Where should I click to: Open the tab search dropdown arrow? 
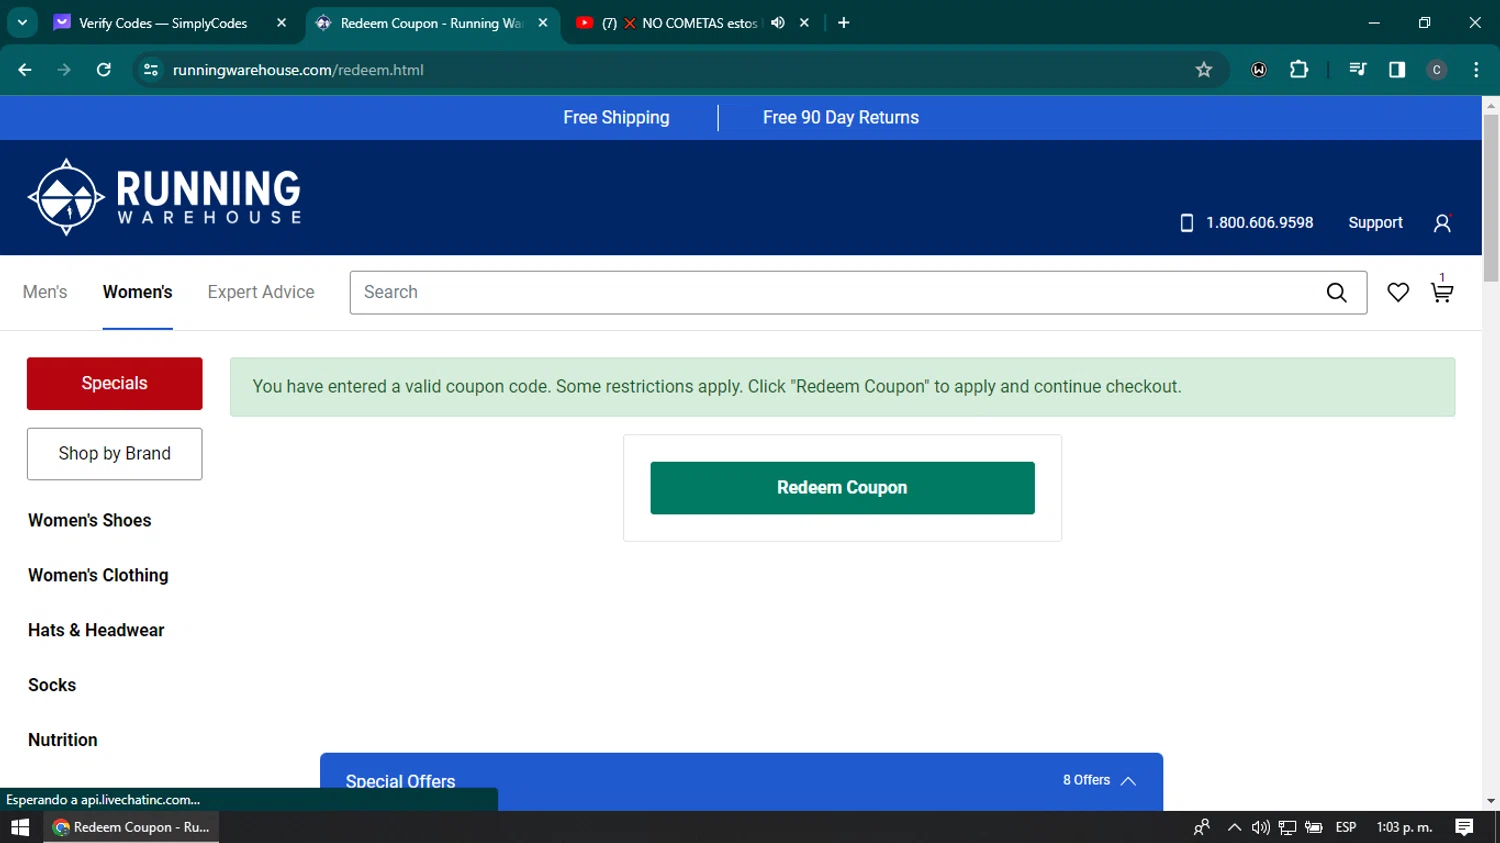point(22,23)
